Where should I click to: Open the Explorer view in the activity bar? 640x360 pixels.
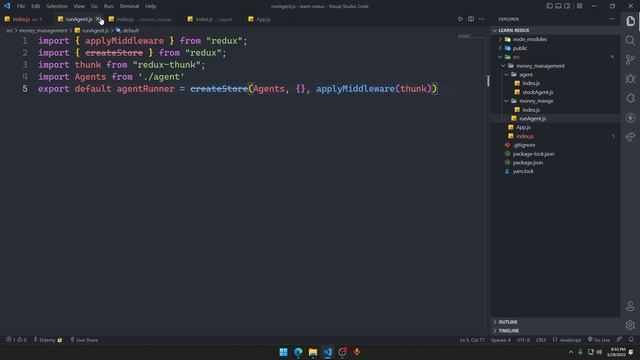click(630, 21)
